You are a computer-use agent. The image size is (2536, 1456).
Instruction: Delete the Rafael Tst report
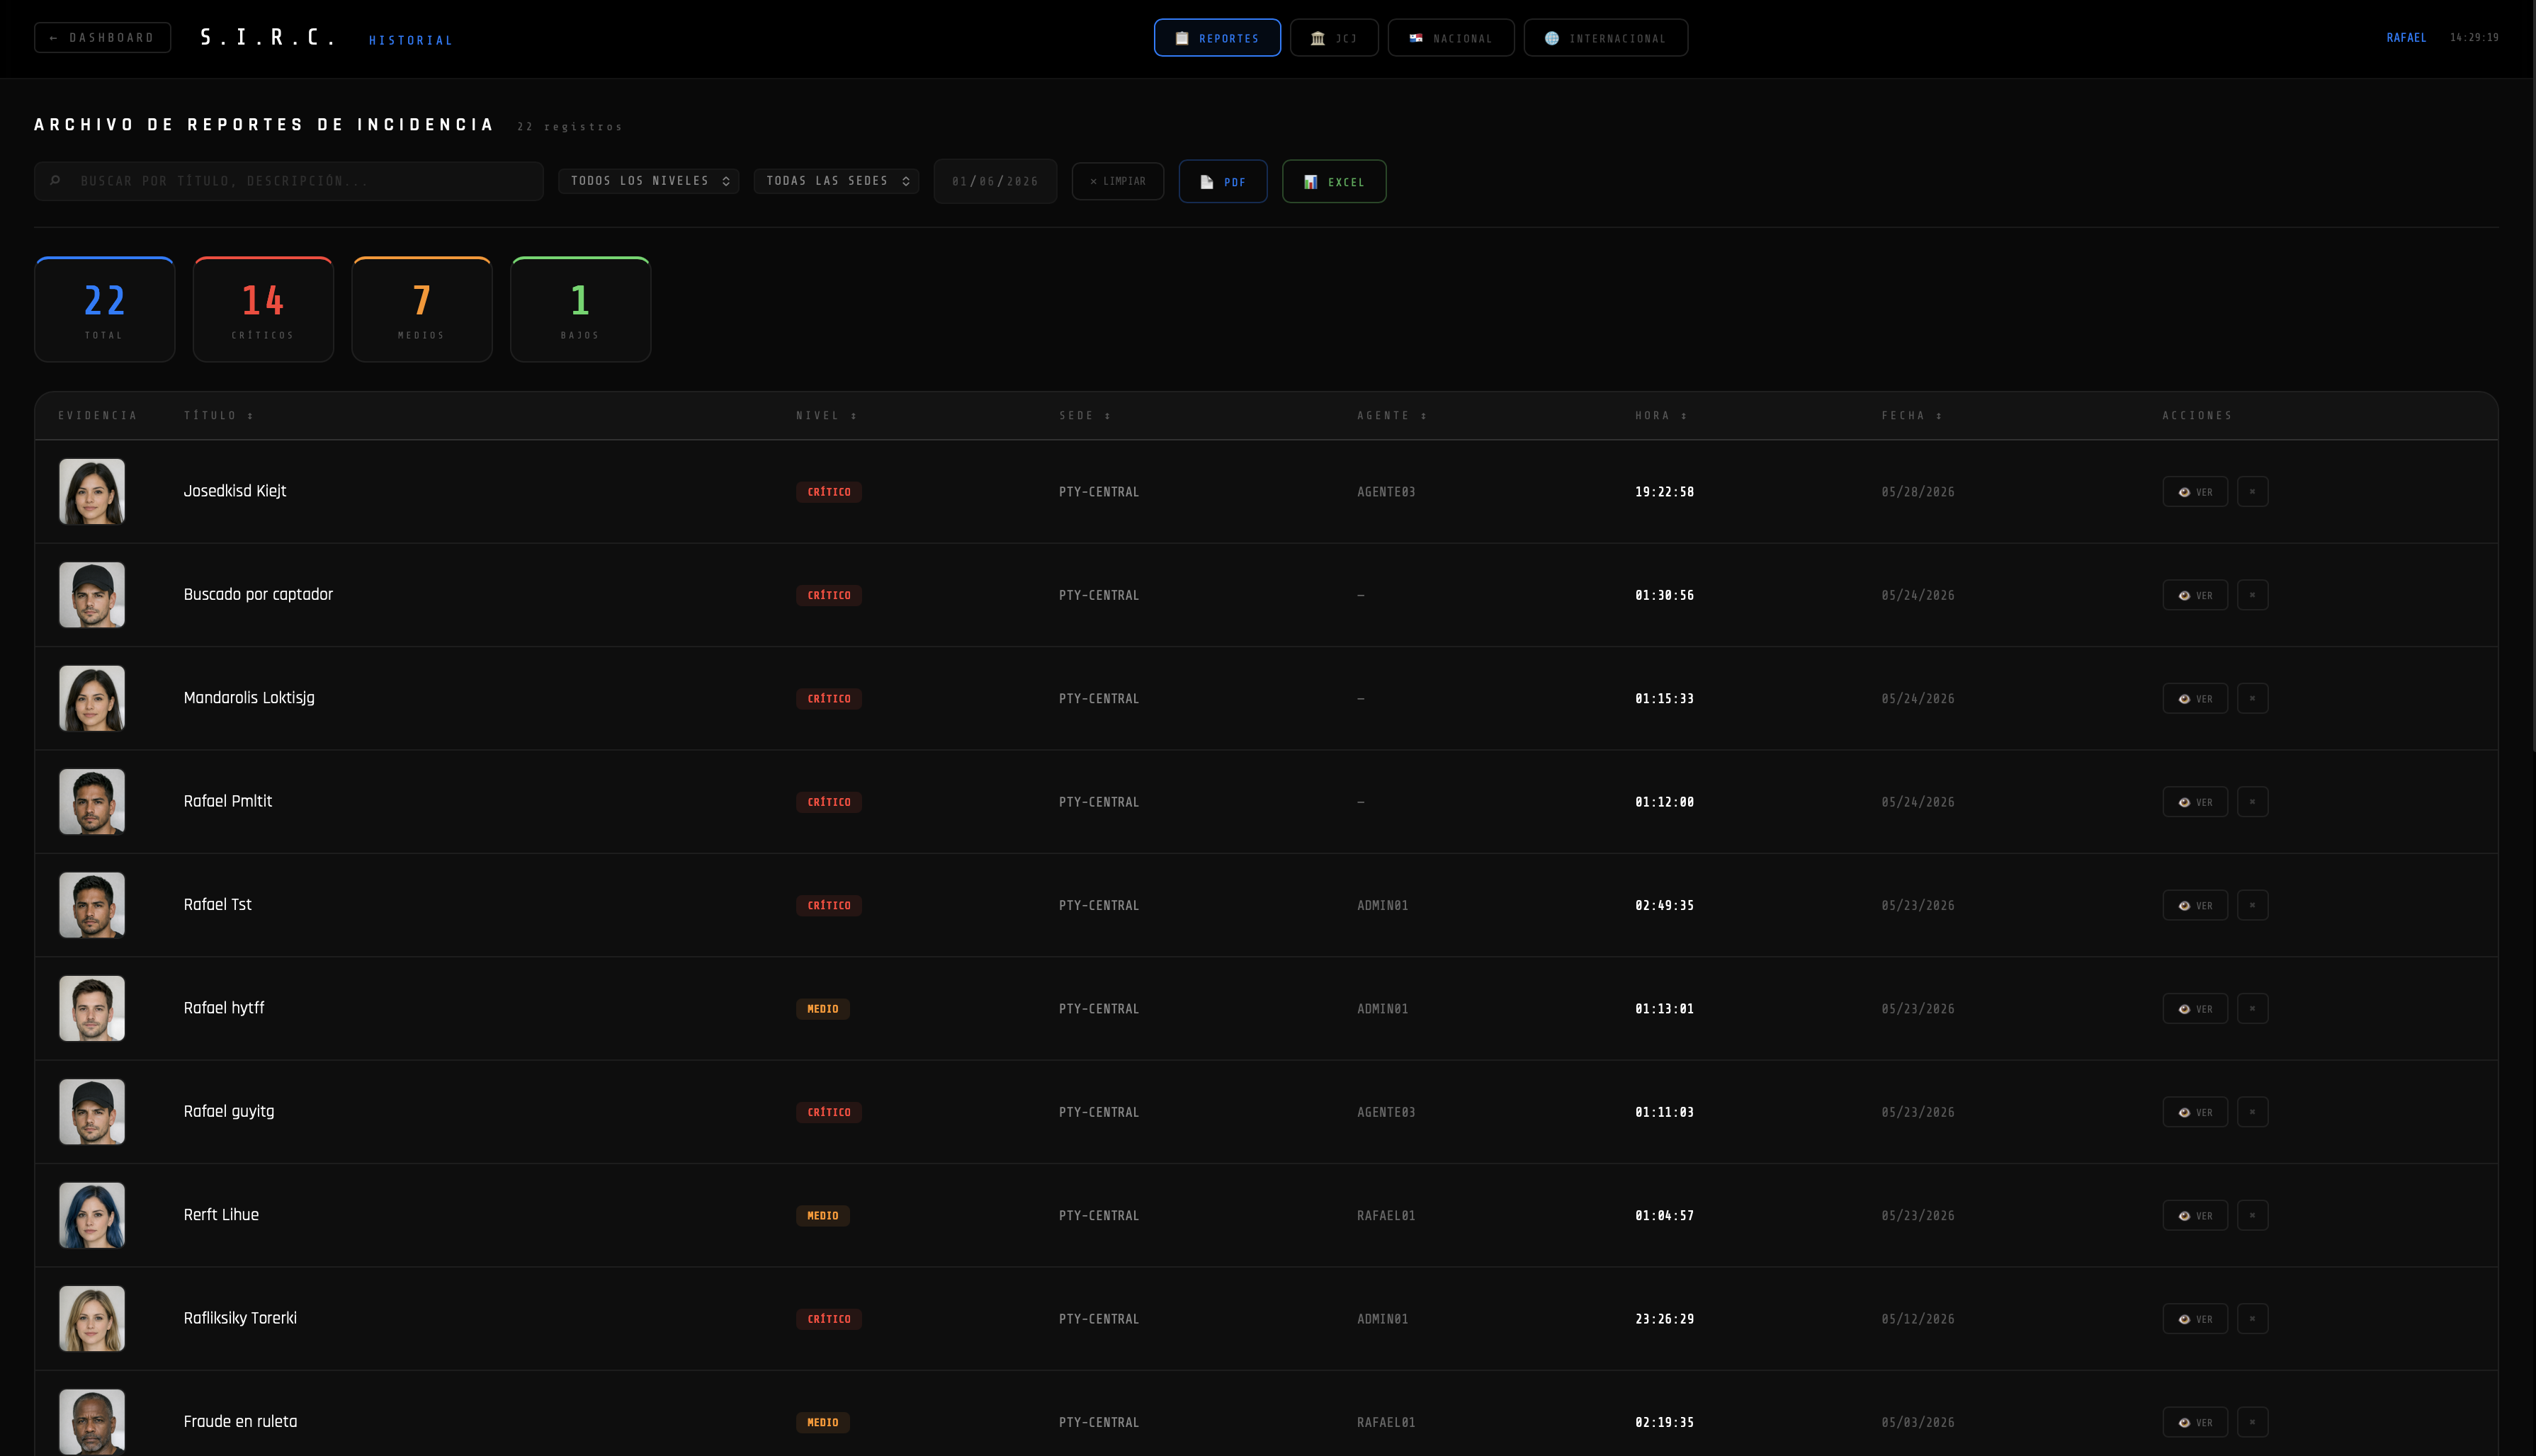pos(2252,905)
